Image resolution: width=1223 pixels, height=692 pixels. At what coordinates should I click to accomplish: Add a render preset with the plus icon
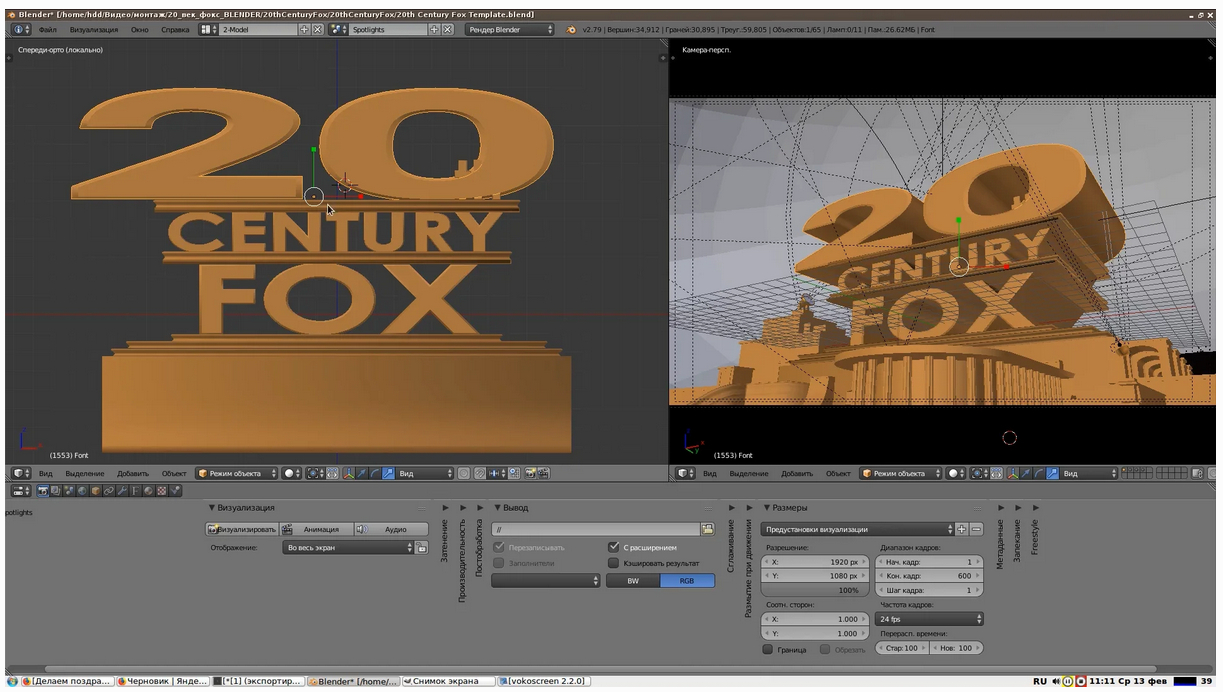point(962,529)
